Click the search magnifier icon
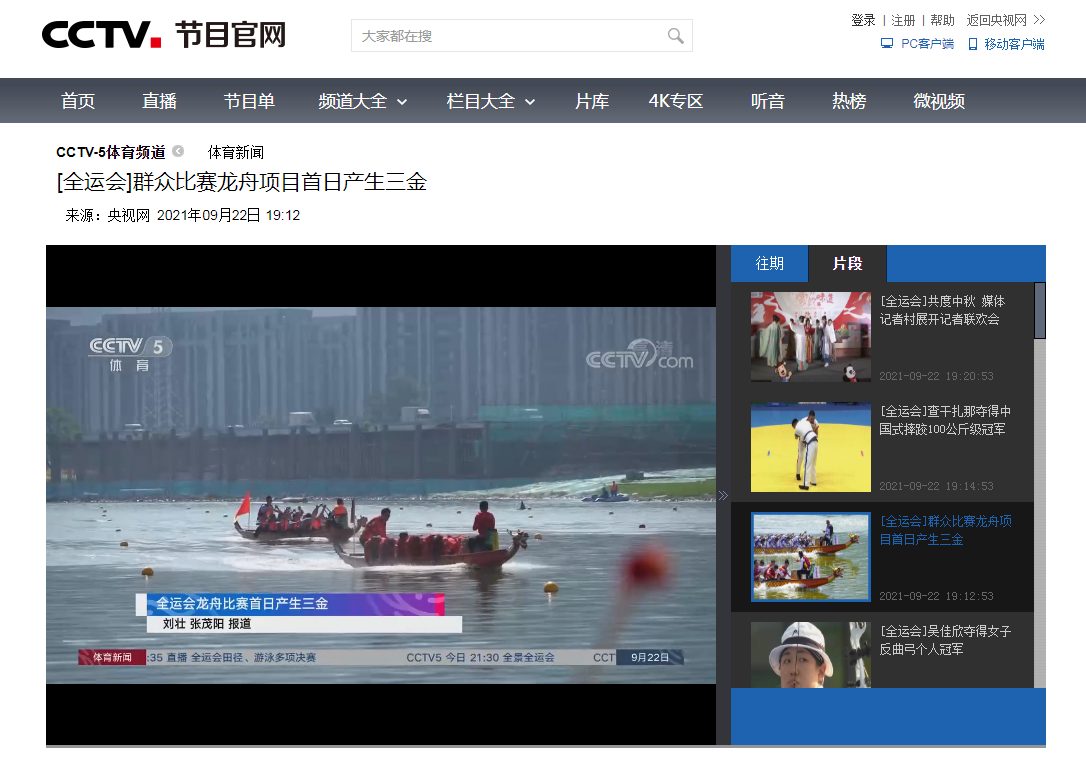 click(676, 36)
